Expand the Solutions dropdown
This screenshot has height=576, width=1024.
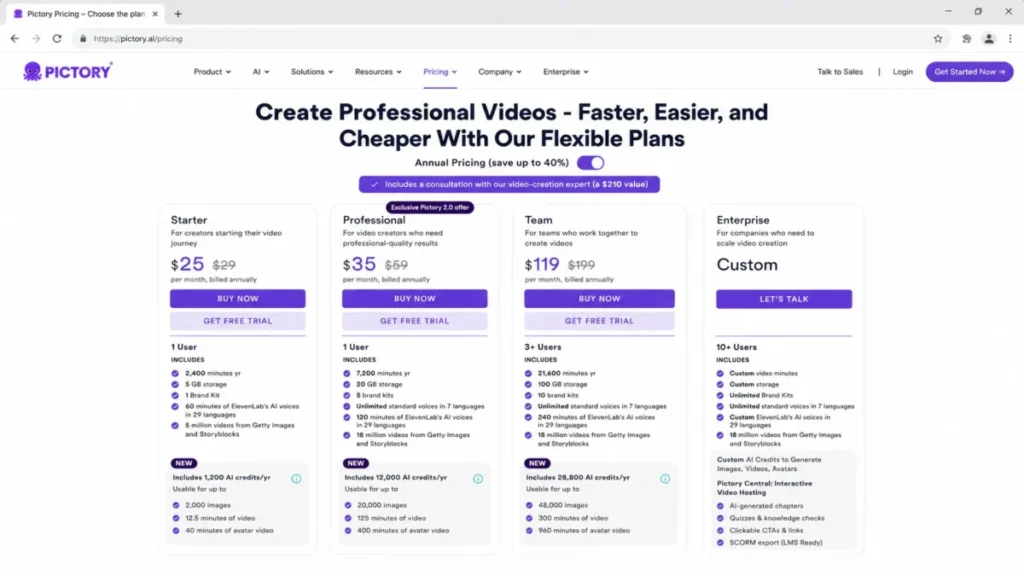(x=312, y=72)
